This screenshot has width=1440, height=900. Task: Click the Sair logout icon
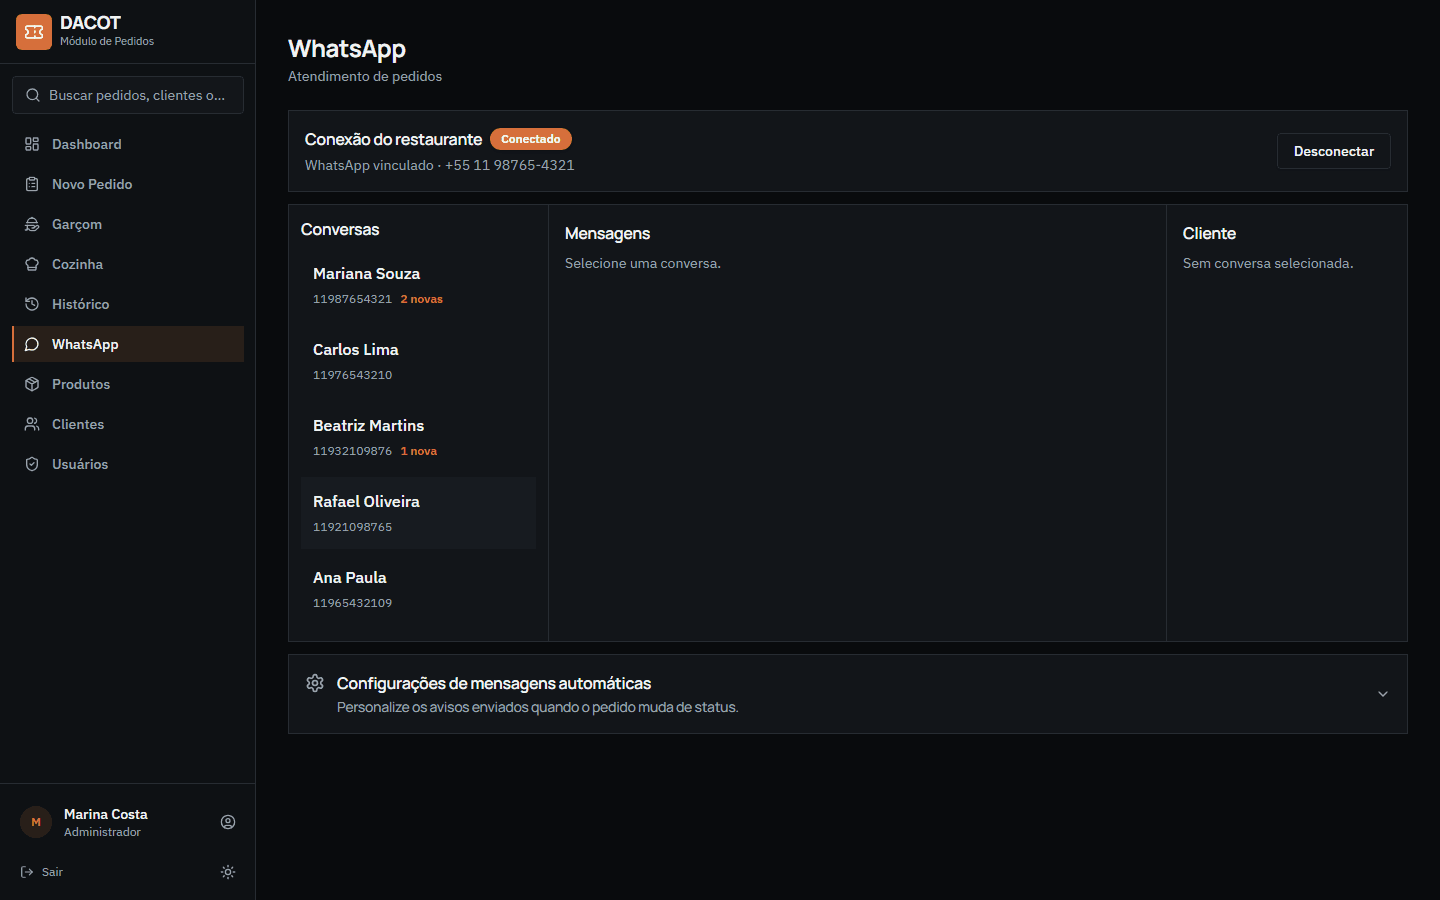coord(27,872)
